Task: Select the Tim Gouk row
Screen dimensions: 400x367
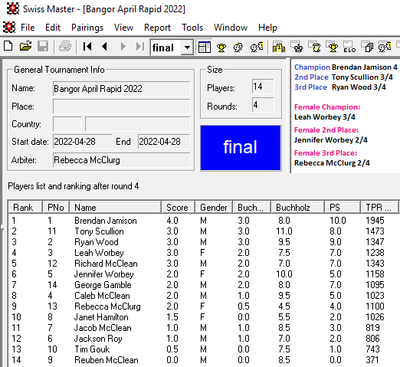Action: 203,349
